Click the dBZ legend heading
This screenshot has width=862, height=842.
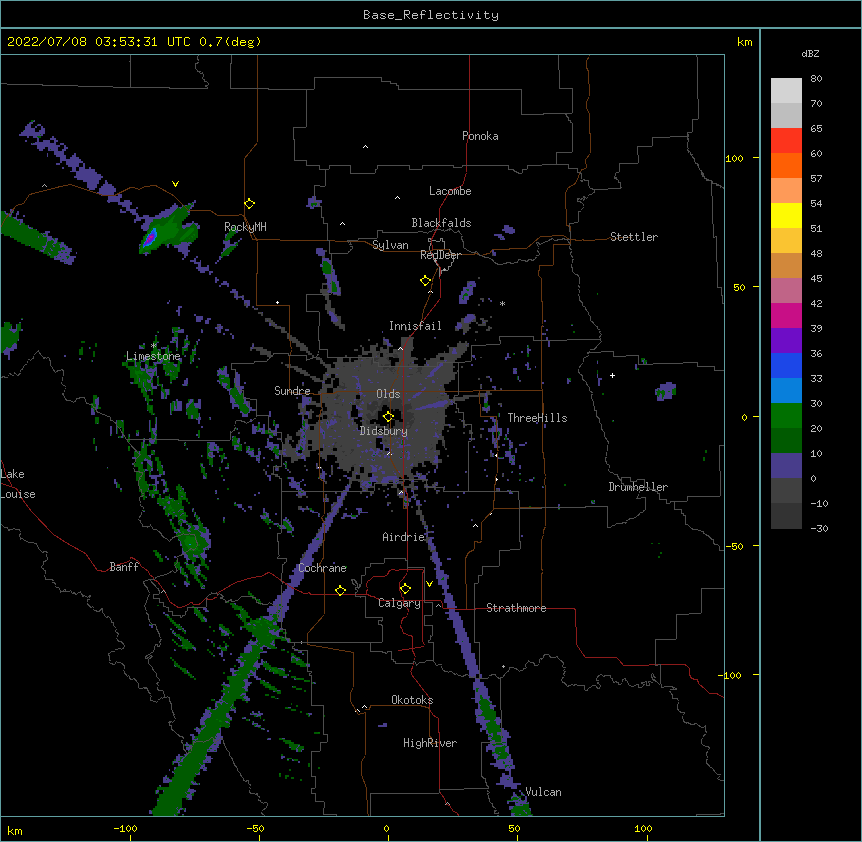(810, 53)
